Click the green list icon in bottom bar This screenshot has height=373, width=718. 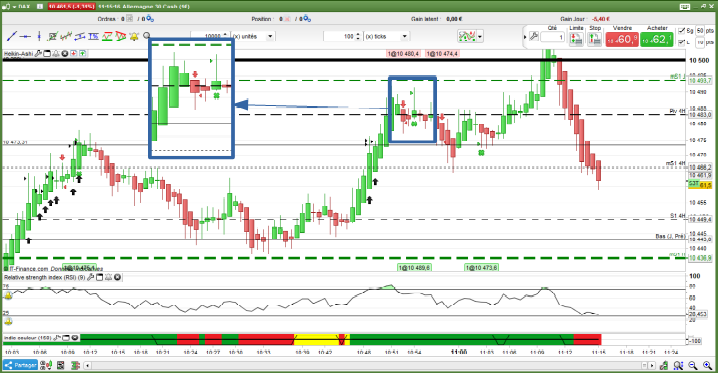tap(75, 365)
